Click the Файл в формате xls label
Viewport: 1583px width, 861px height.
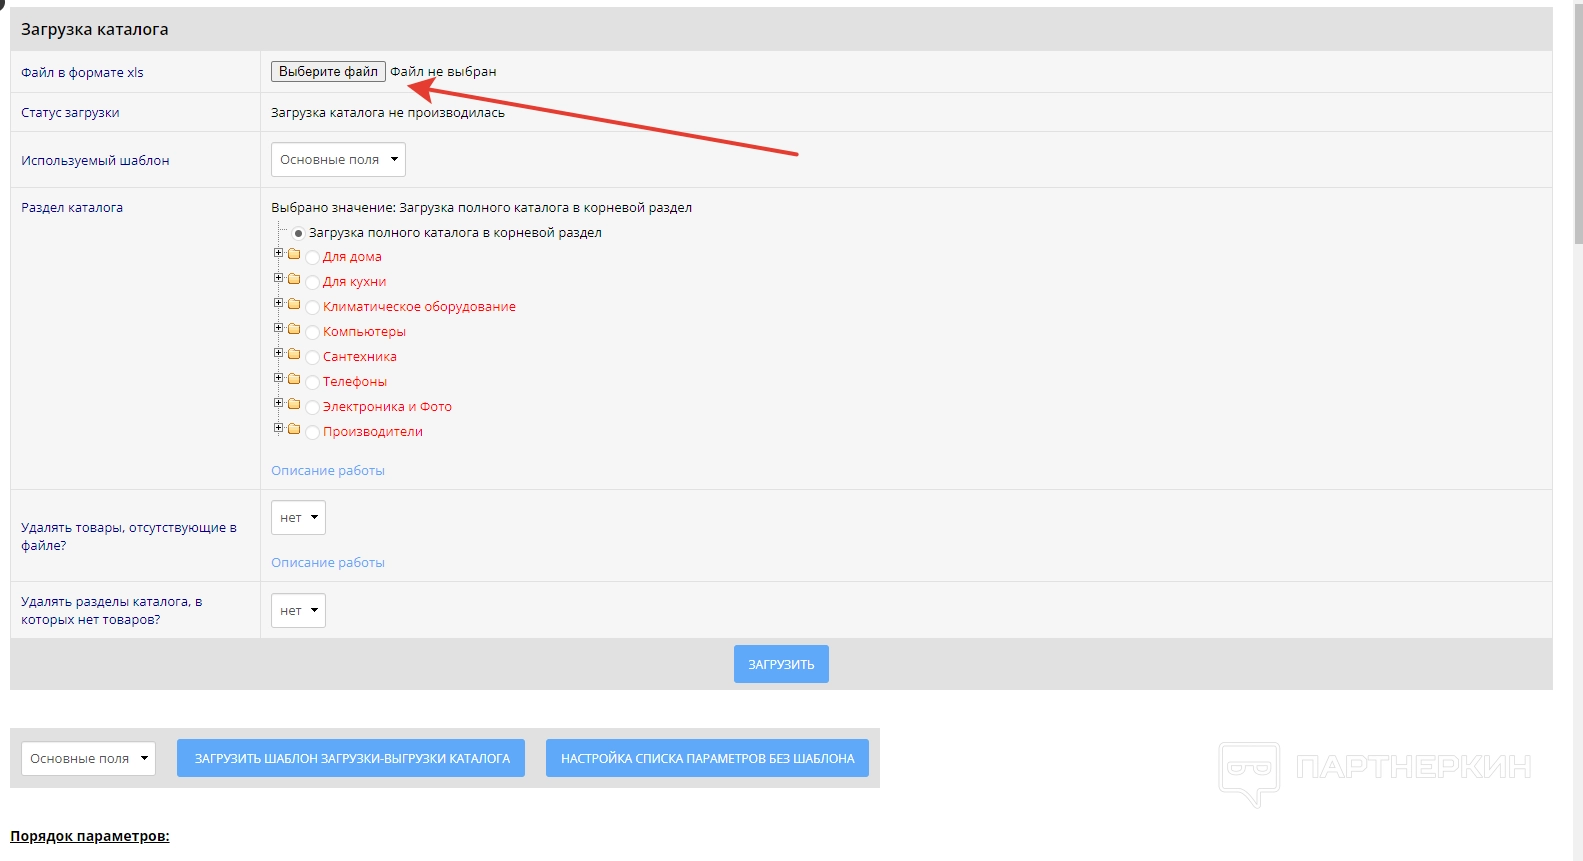82,72
